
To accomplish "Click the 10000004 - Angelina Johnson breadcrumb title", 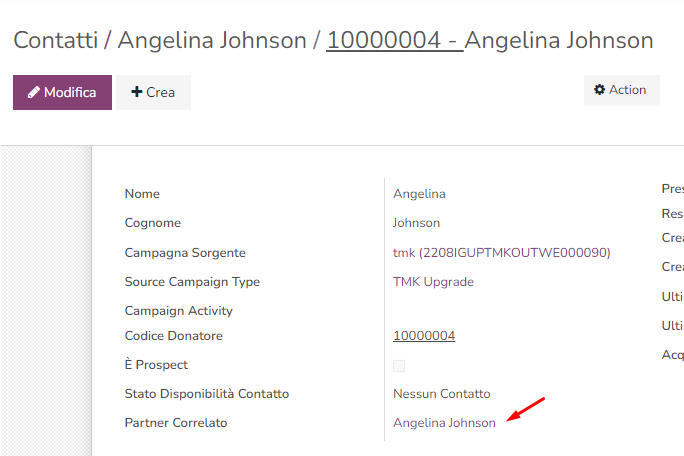I will [x=489, y=41].
